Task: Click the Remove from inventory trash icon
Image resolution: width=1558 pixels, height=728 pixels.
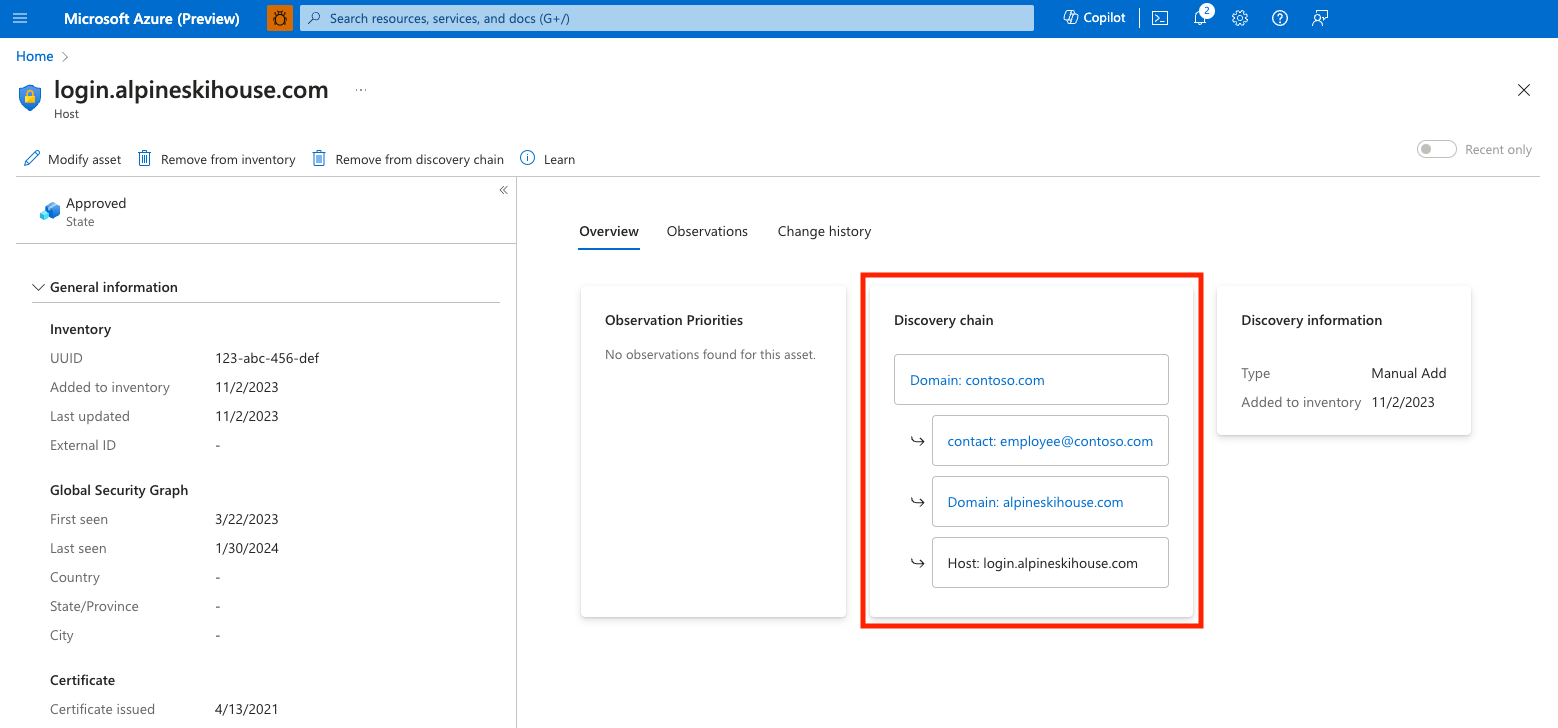Action: pos(144,158)
